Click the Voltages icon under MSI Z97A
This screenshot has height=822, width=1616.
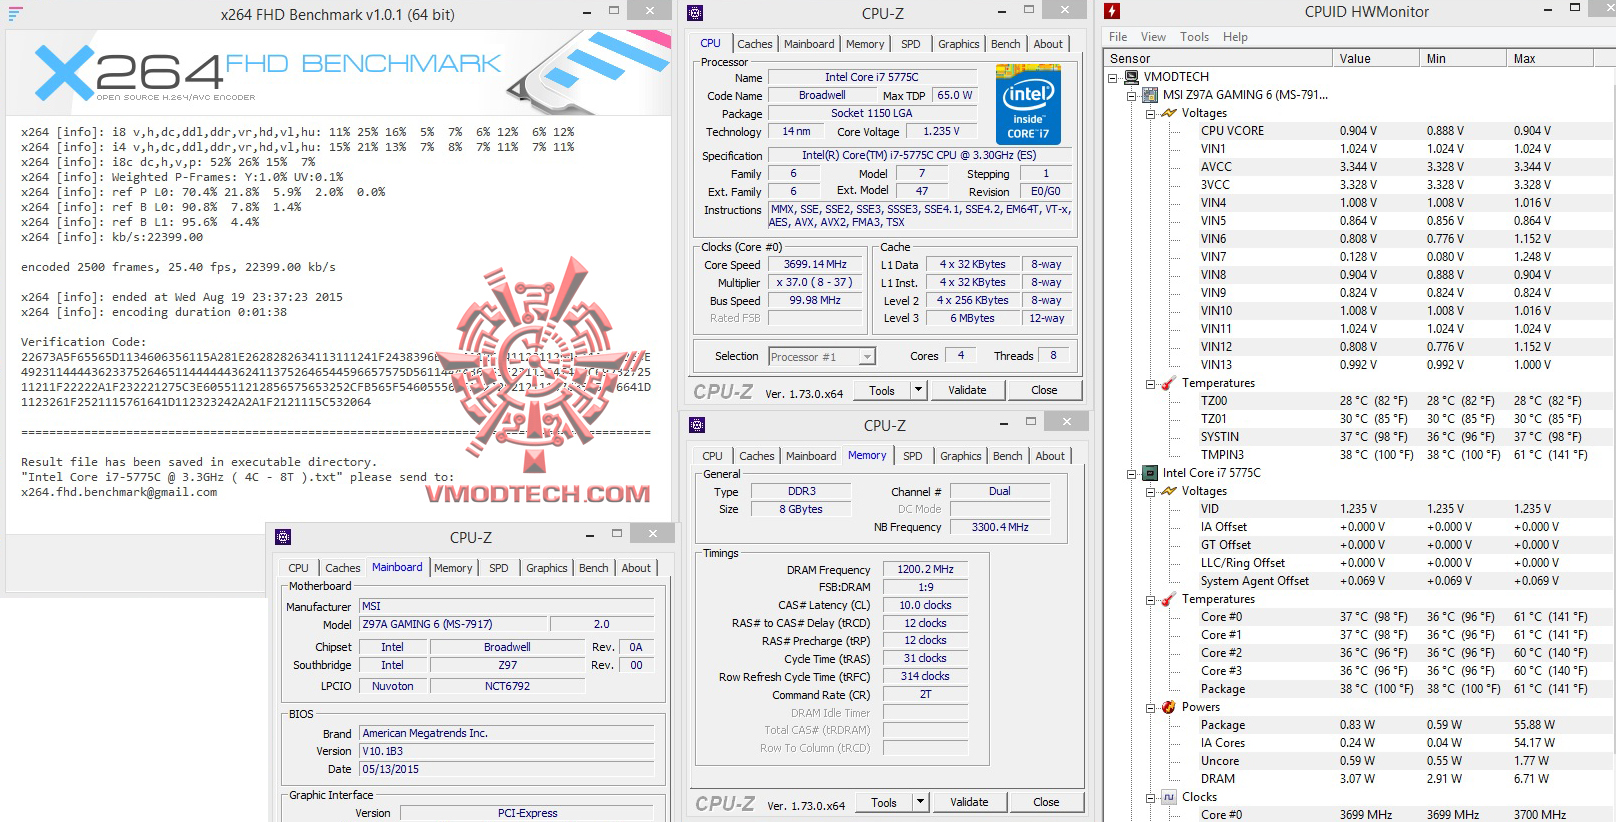1169,113
